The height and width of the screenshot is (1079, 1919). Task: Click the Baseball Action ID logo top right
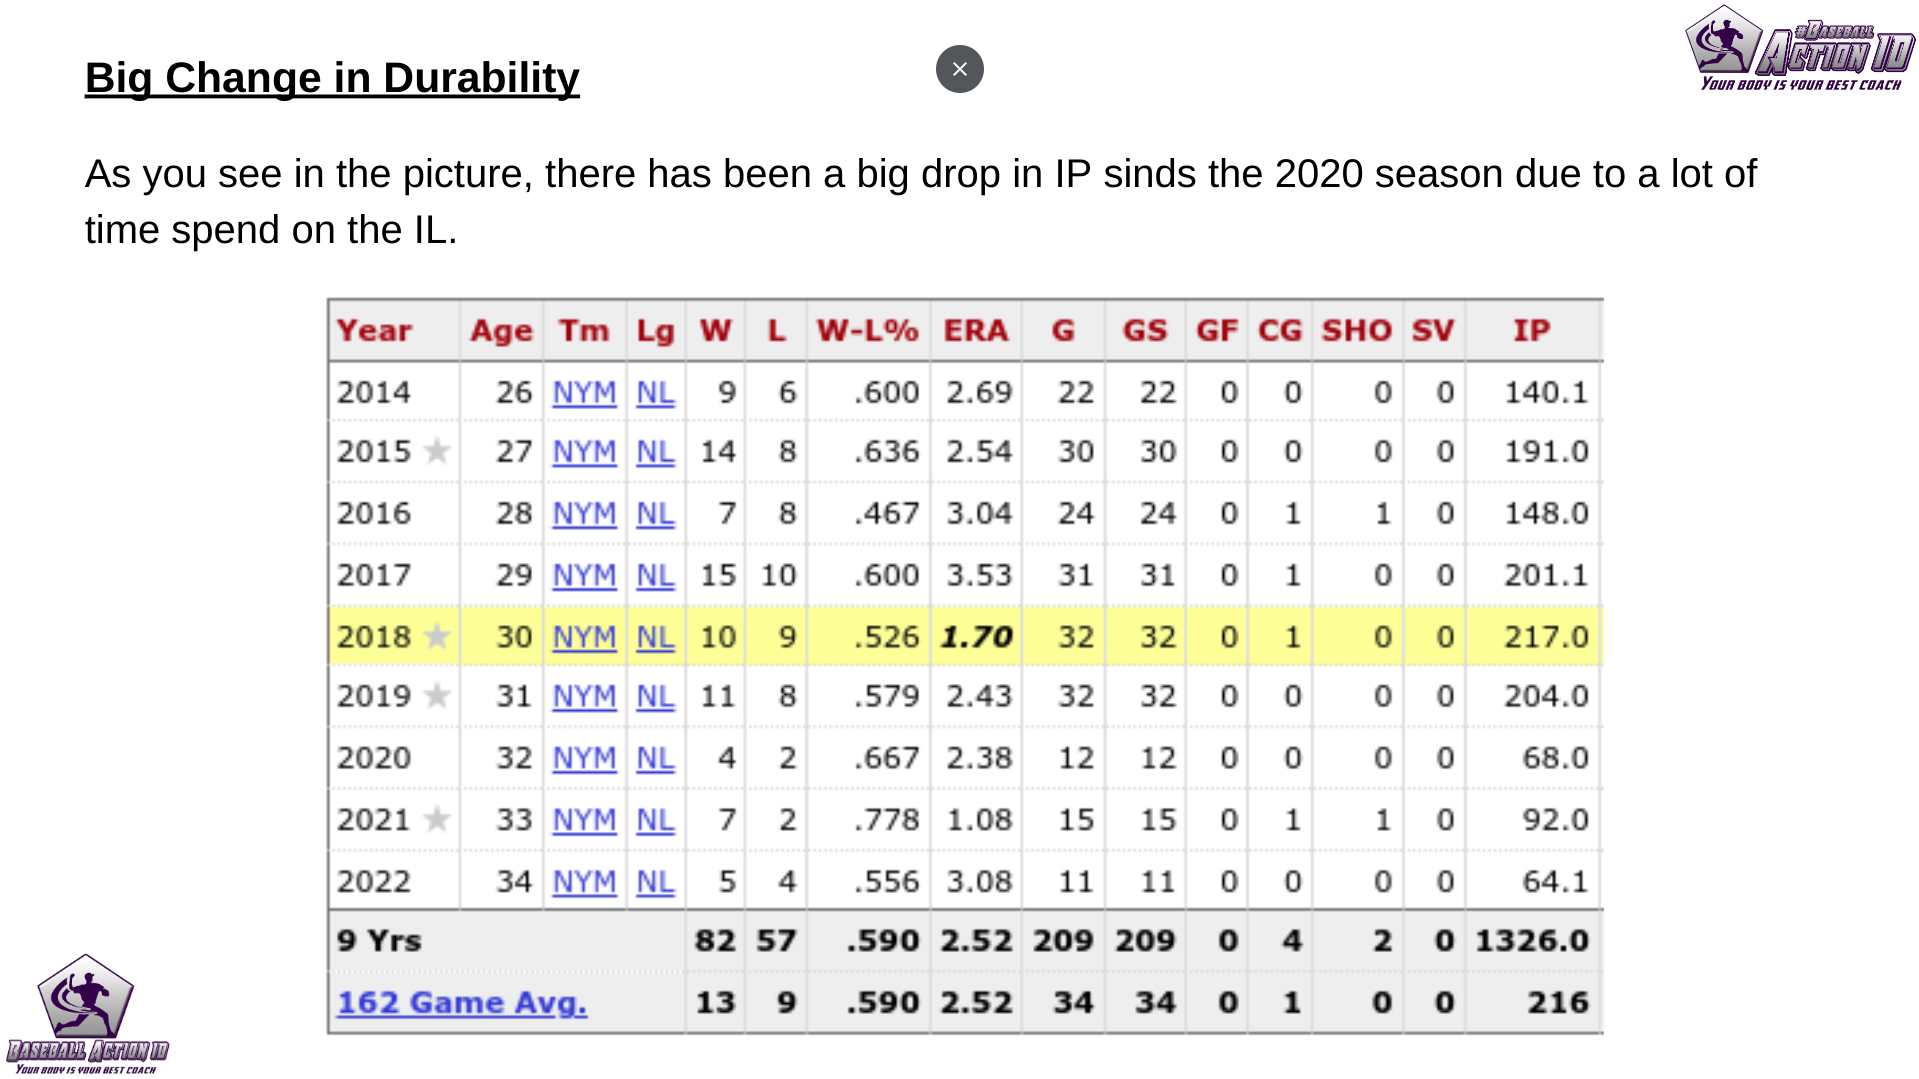[1800, 48]
